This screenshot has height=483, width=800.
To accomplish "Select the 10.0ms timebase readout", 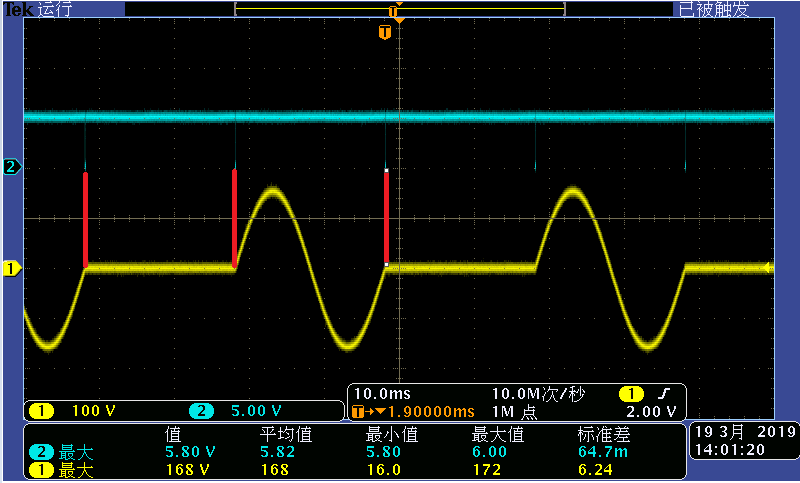I will click(382, 394).
